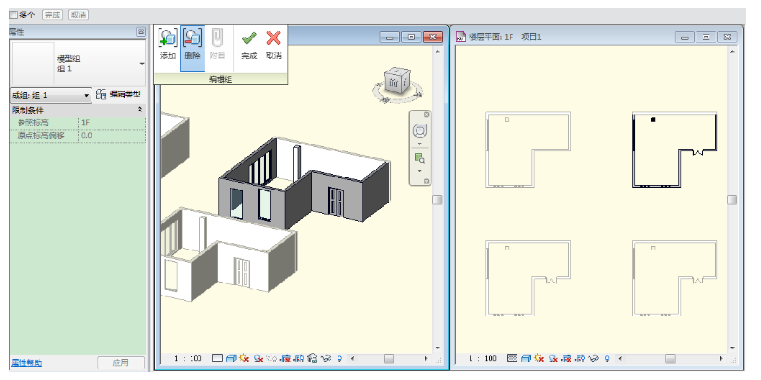Click the 楼层平面: 1F window title icon
761x380 pixels.
coord(461,37)
